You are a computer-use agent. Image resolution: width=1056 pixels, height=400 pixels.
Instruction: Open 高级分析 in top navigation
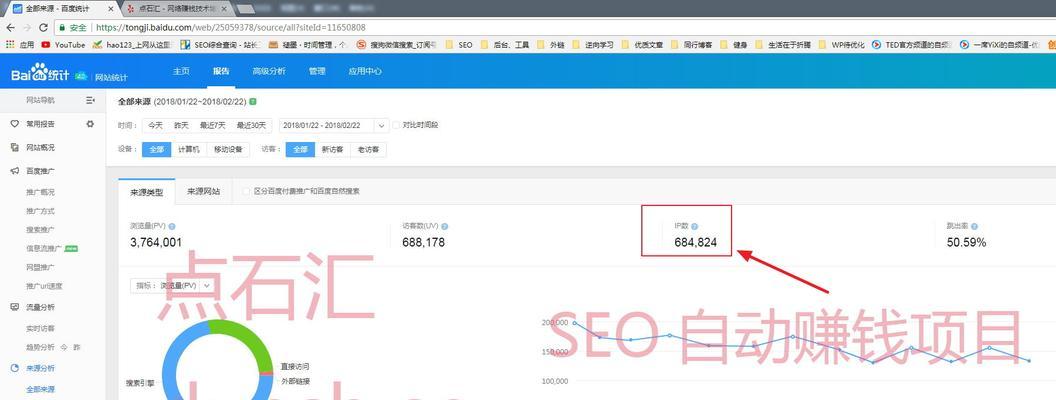(269, 71)
